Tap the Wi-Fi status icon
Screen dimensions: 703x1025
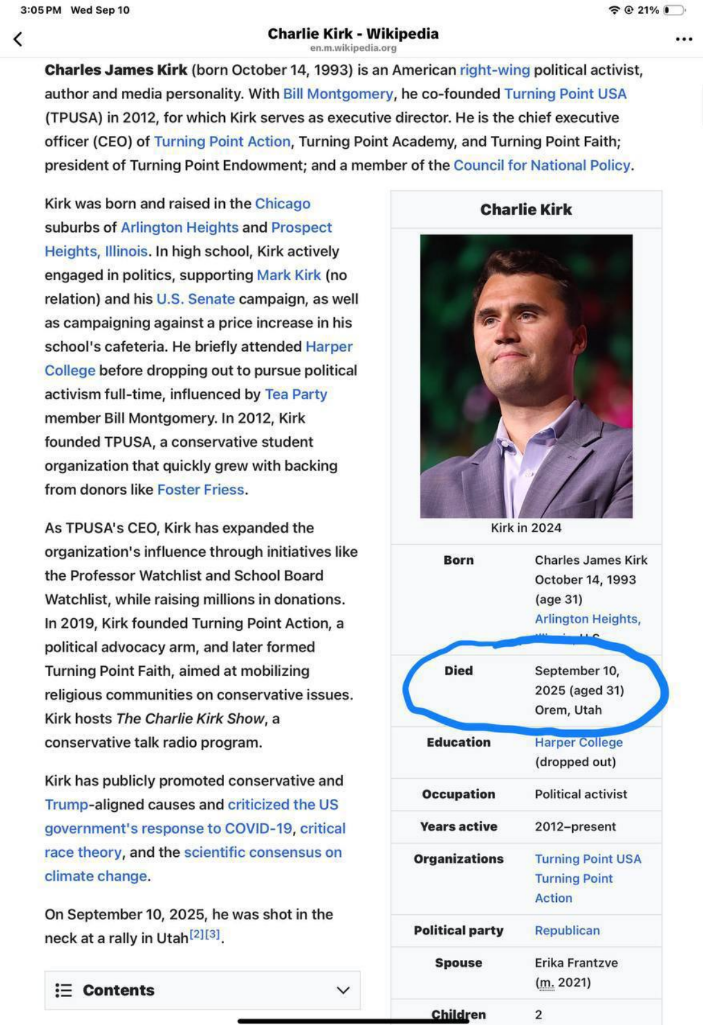[613, 10]
